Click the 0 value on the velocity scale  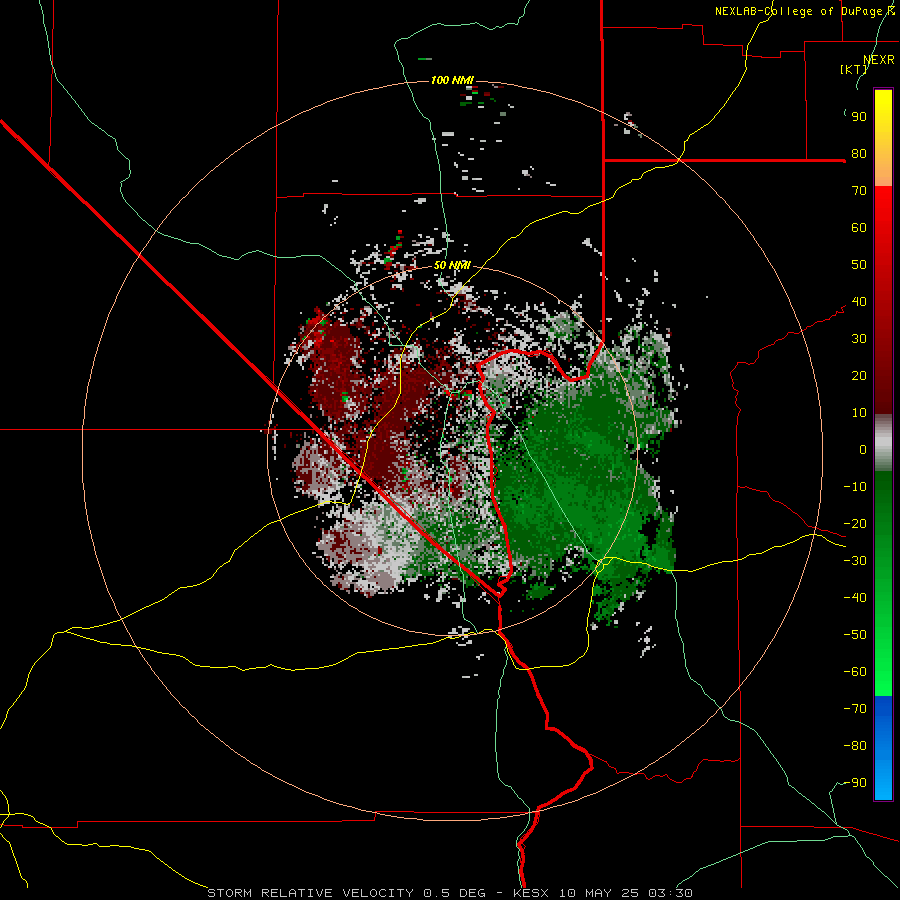(x=863, y=450)
